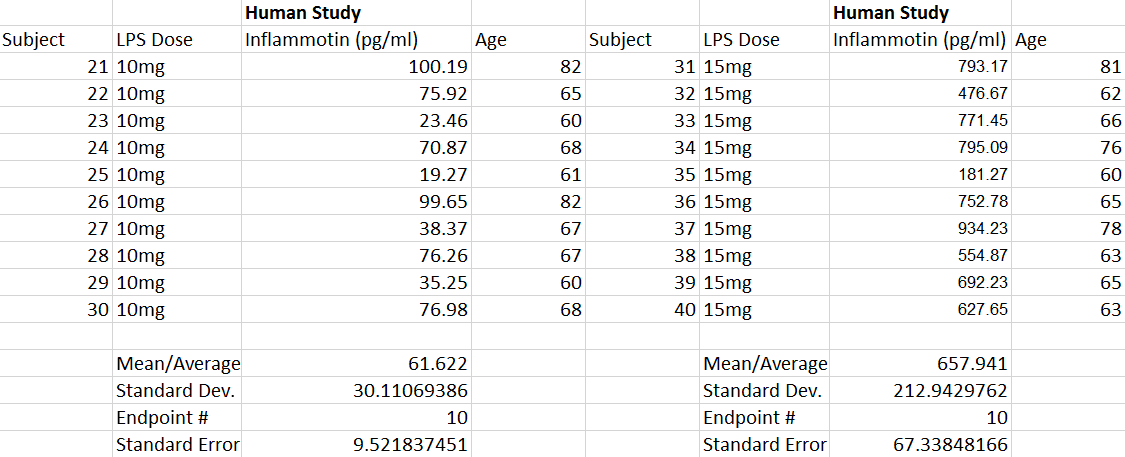This screenshot has width=1125, height=457.
Task: Click the Inflammotin value 19.27
Action: tap(445, 176)
